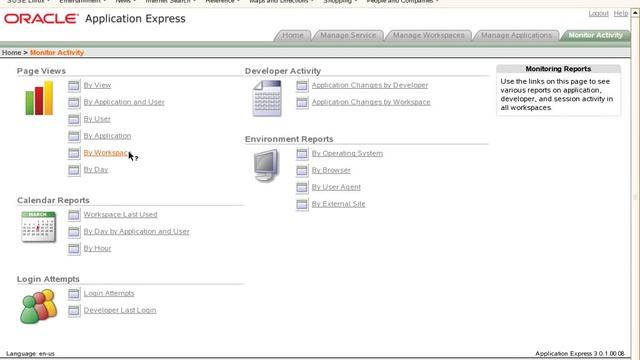Open the Manage Workspaces tab
640x360 pixels.
(428, 36)
